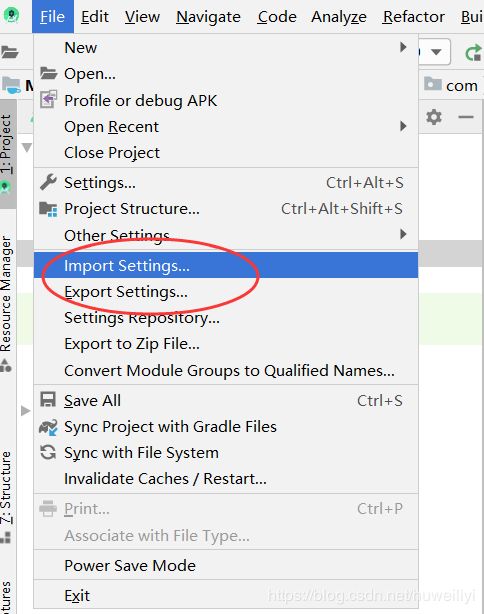Click the Open folder icon in File menu
This screenshot has width=484, height=614.
tap(49, 73)
